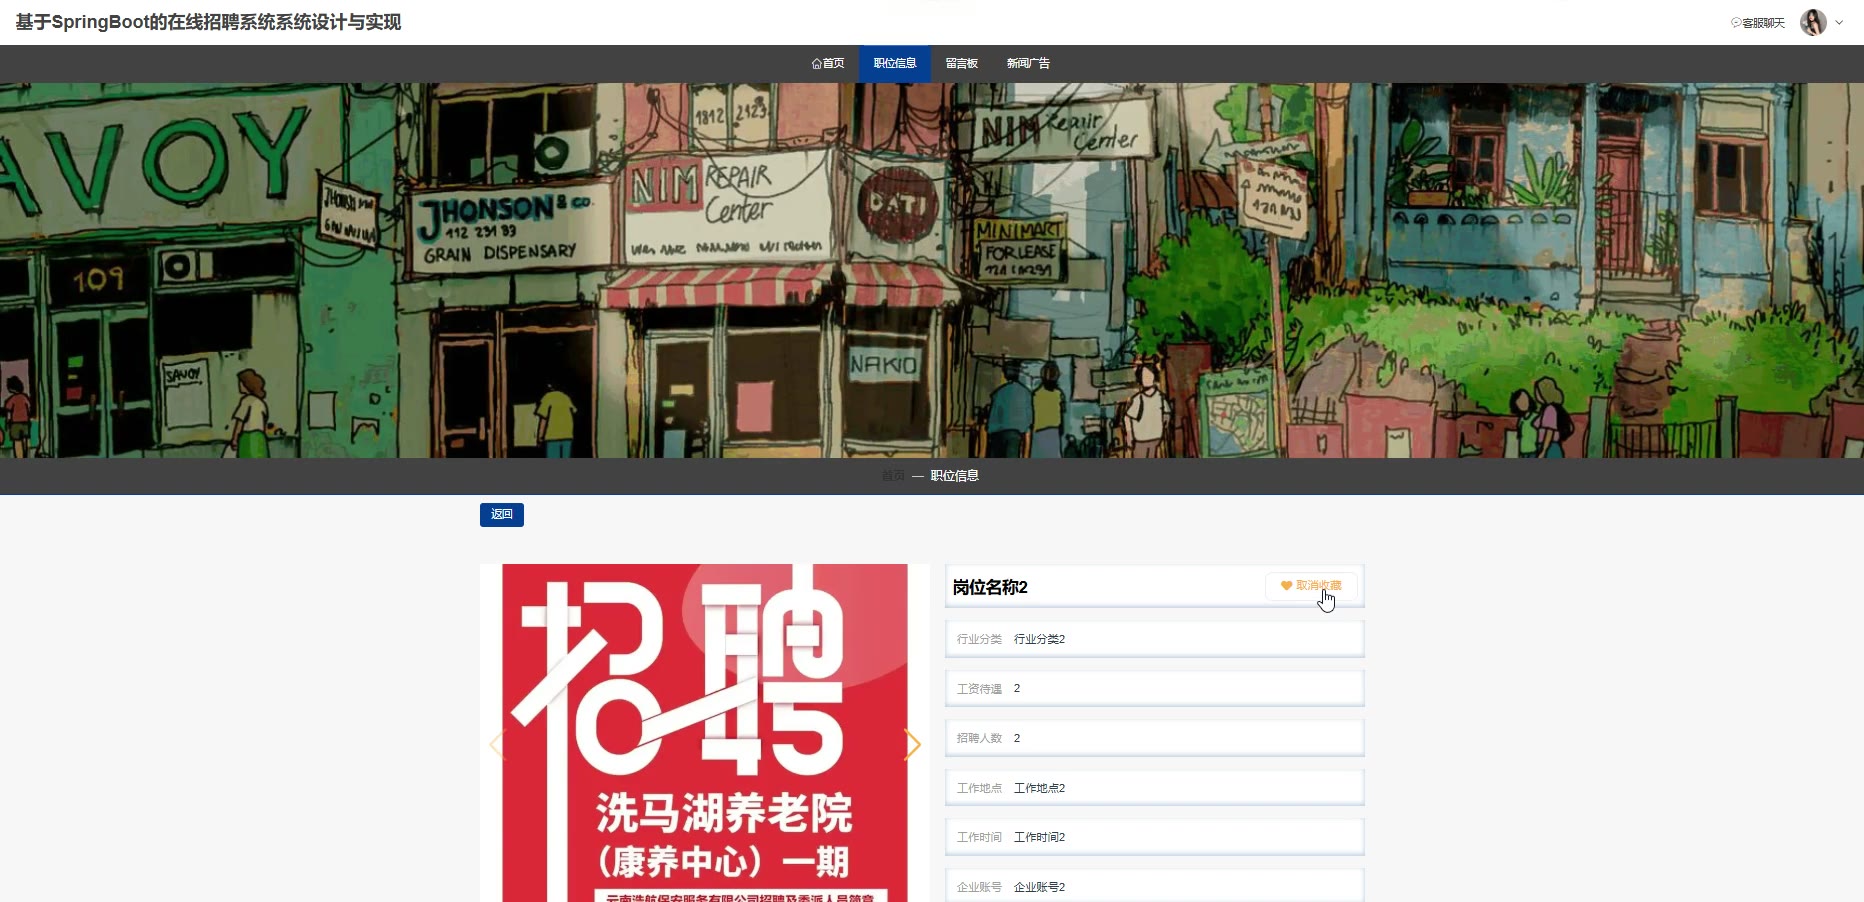1864x902 pixels.
Task: Show the next carousel image
Action: [912, 744]
